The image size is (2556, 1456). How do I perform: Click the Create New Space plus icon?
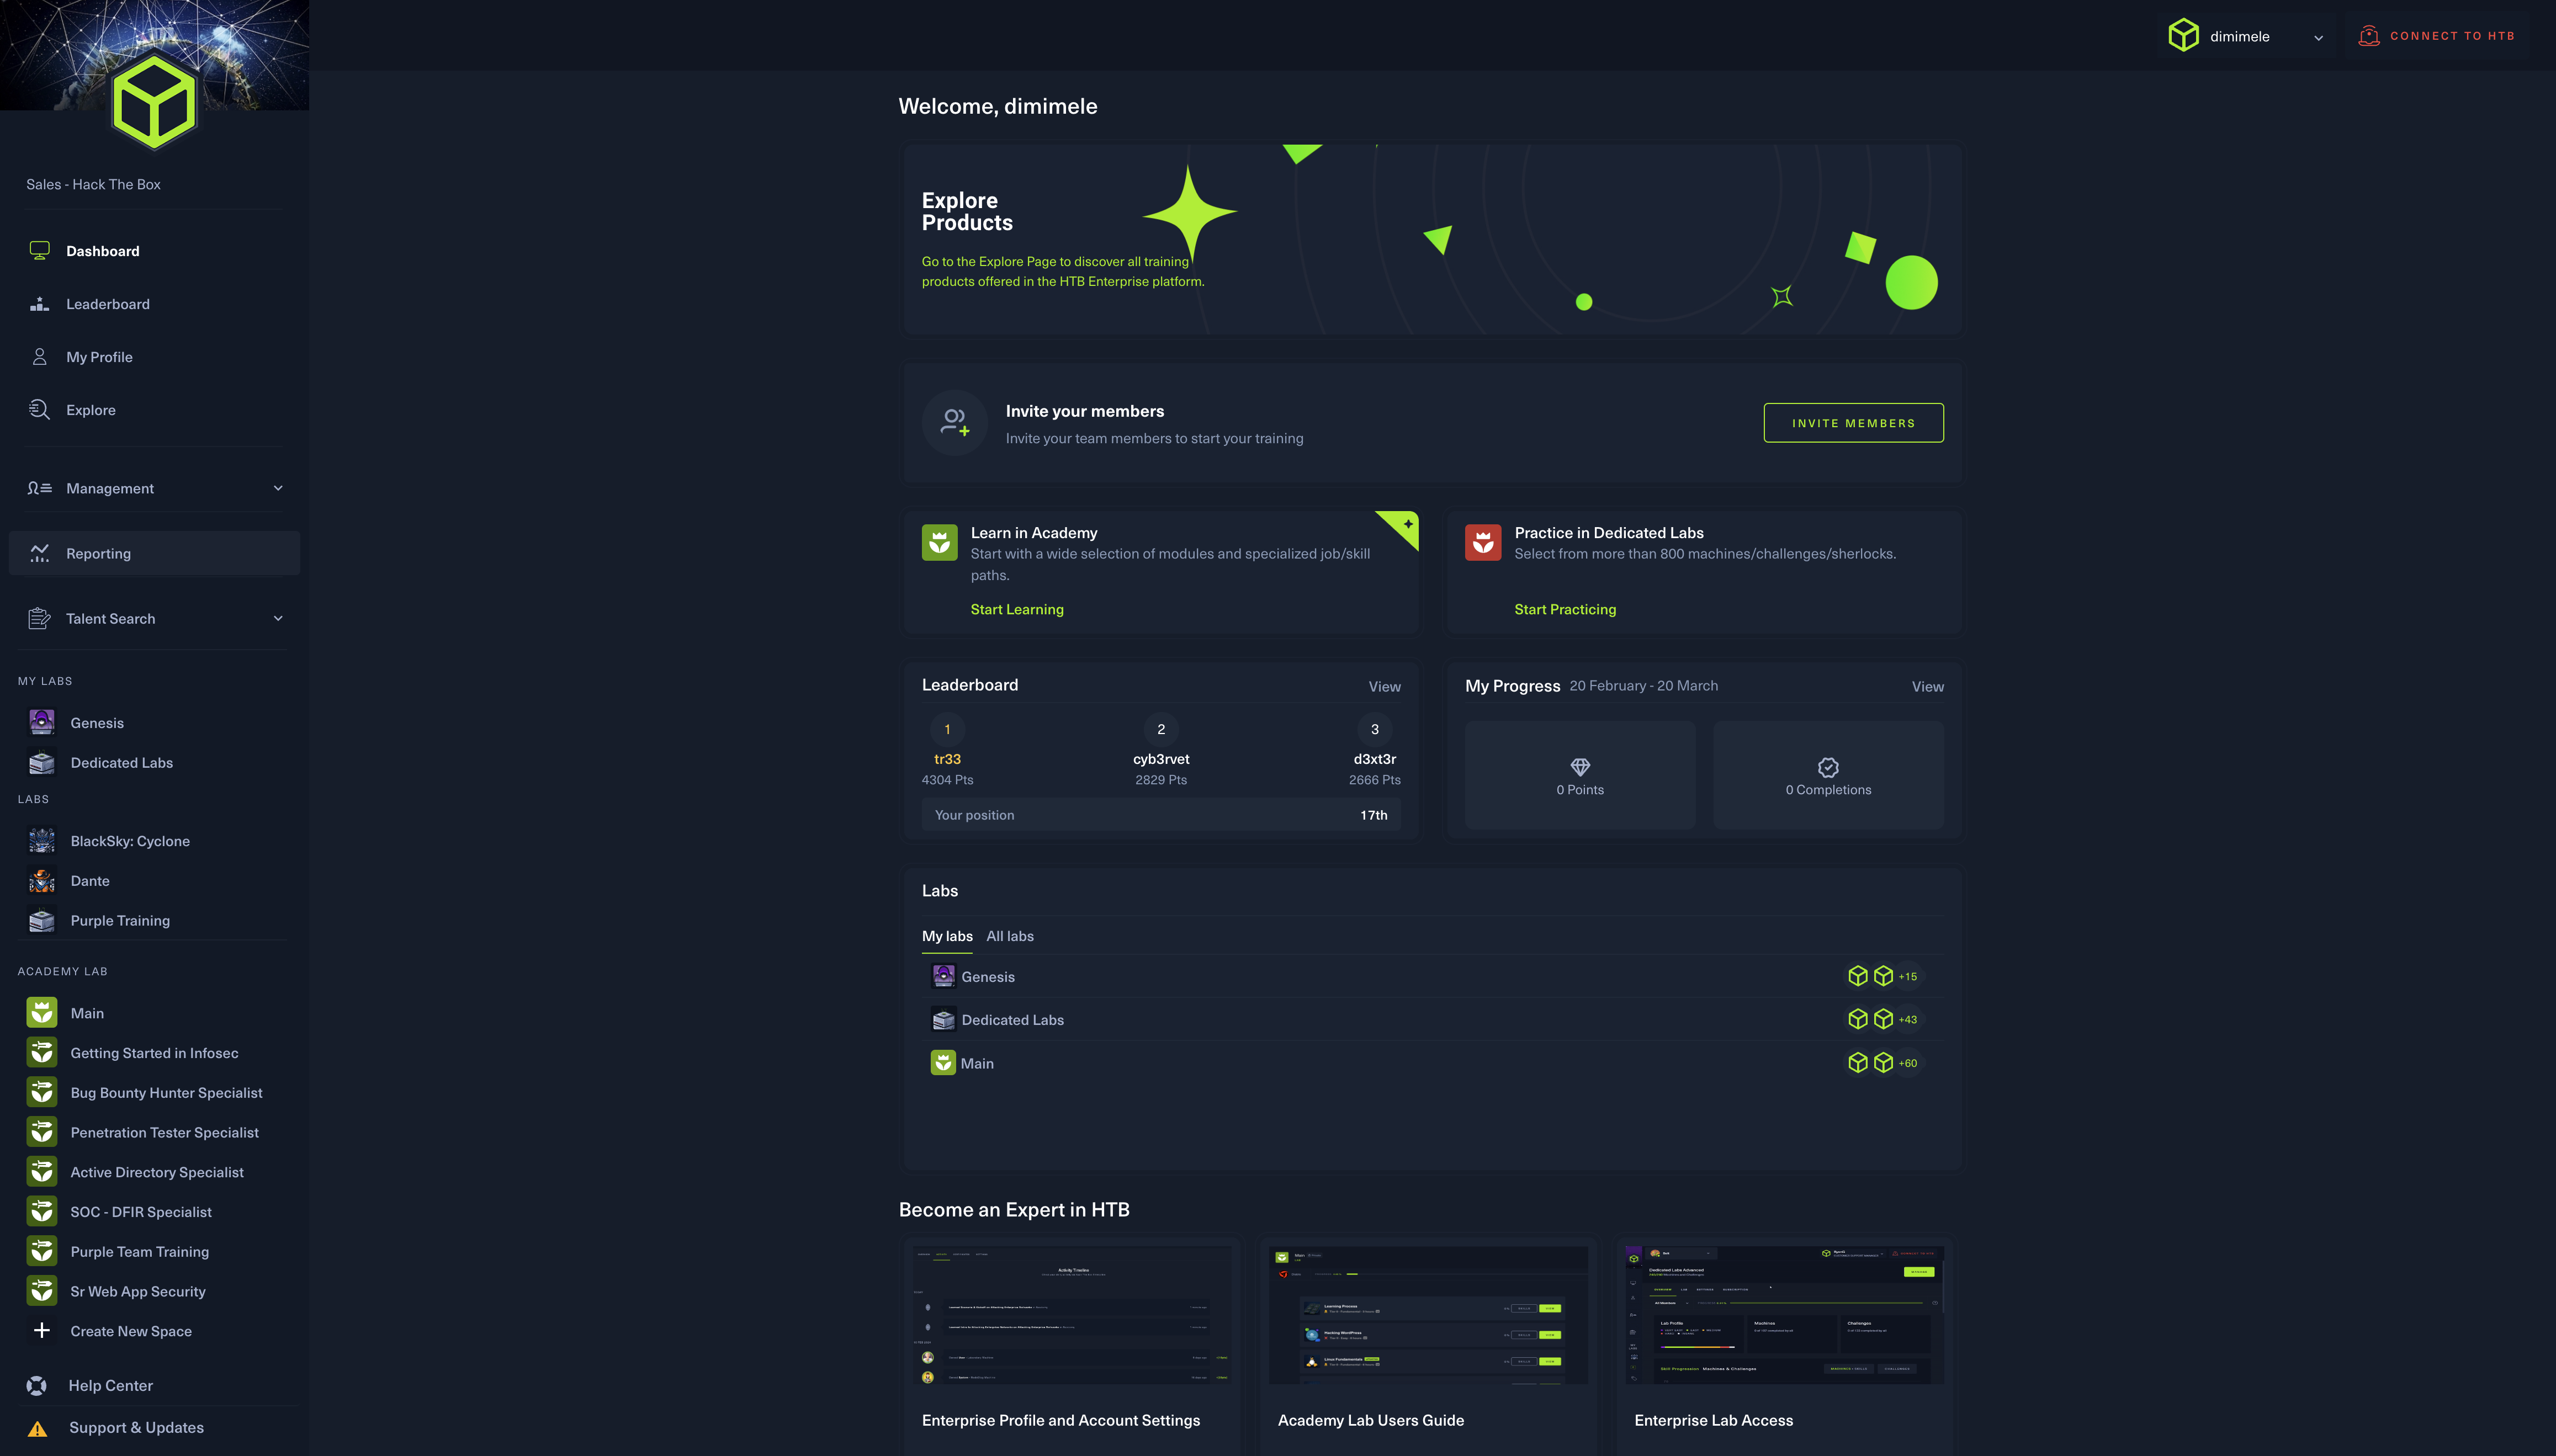point(41,1331)
